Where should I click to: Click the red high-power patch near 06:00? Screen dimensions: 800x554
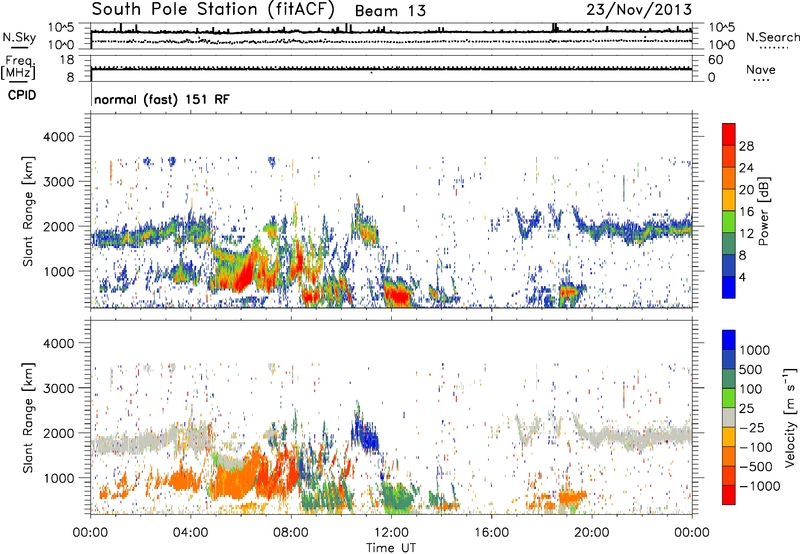tap(245, 275)
